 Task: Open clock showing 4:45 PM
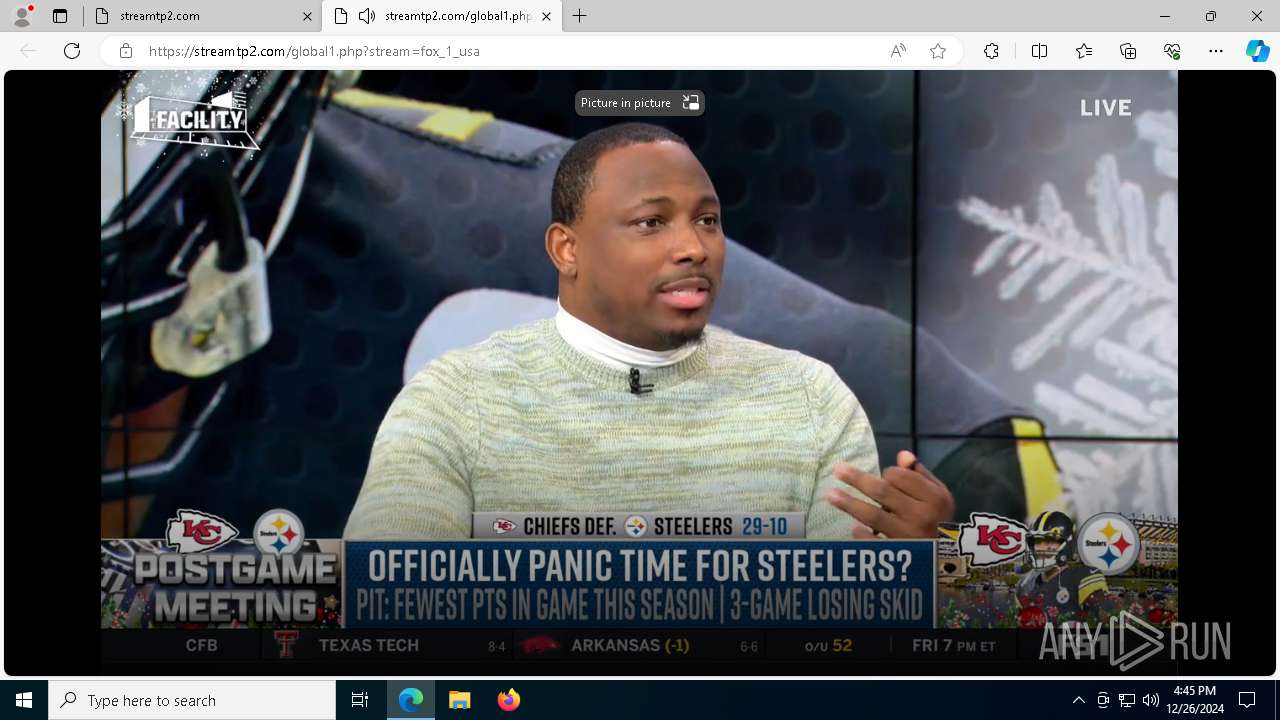point(1194,700)
